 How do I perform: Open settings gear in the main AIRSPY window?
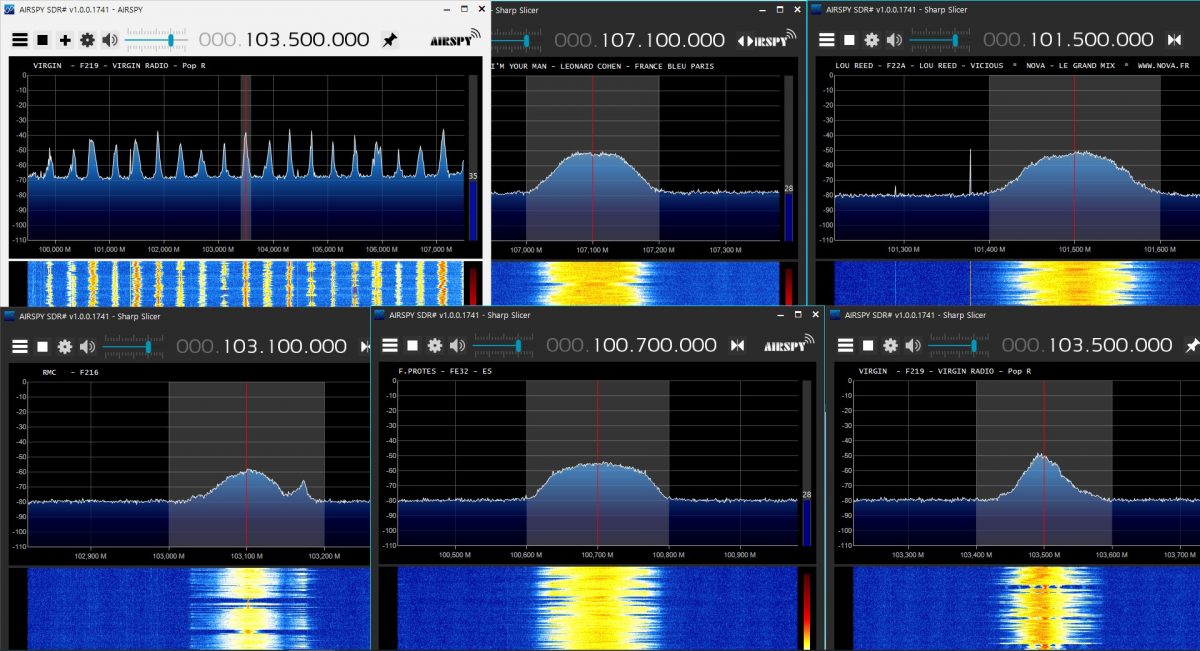[x=87, y=40]
